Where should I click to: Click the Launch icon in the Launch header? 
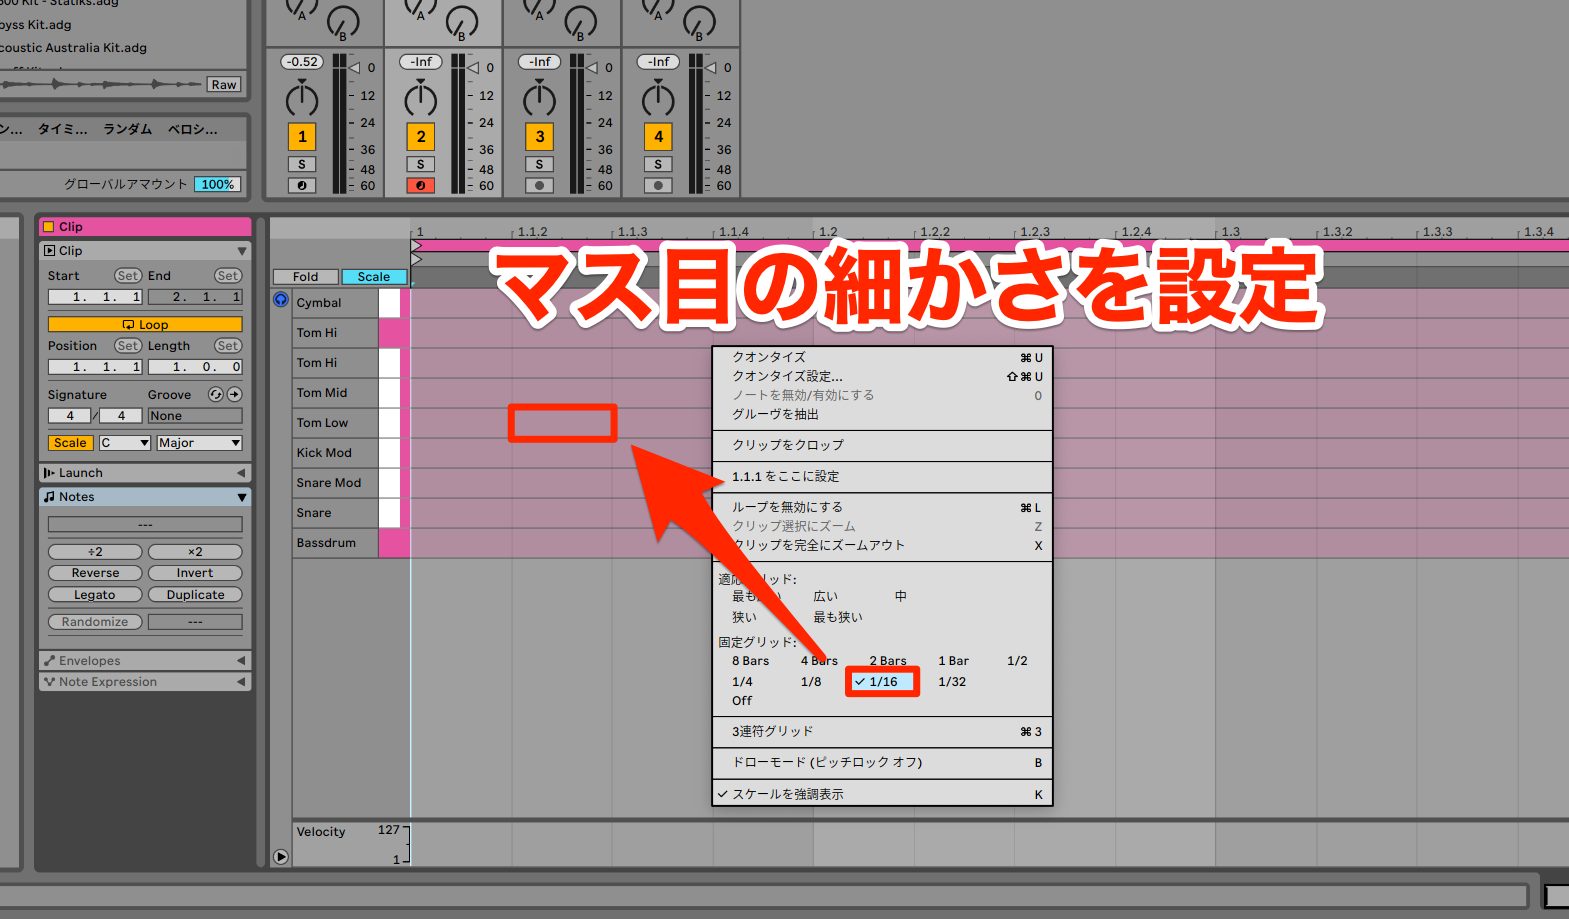tap(49, 473)
